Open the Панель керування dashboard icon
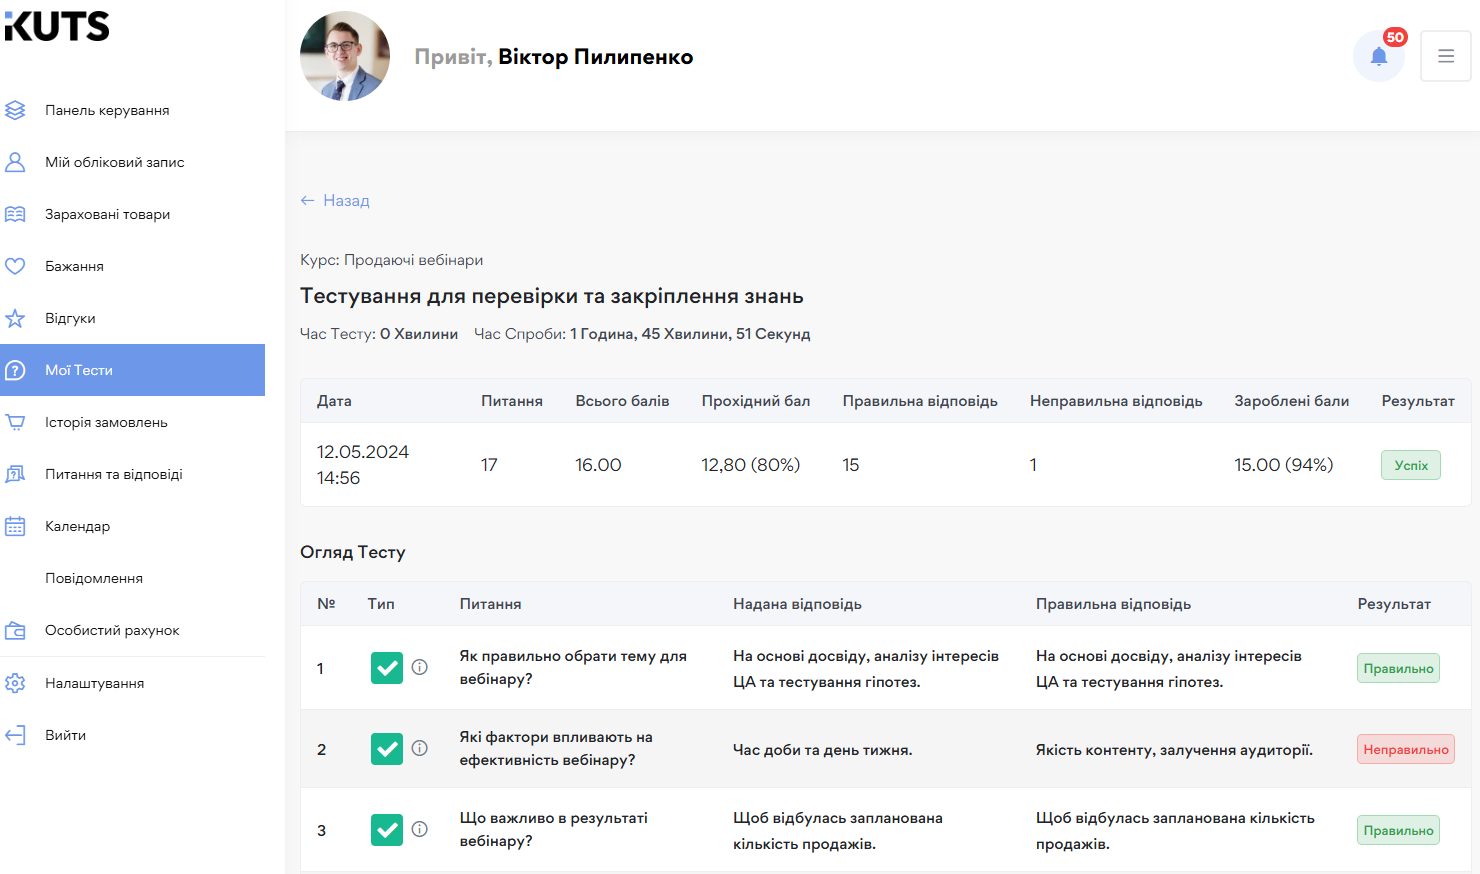 (14, 109)
